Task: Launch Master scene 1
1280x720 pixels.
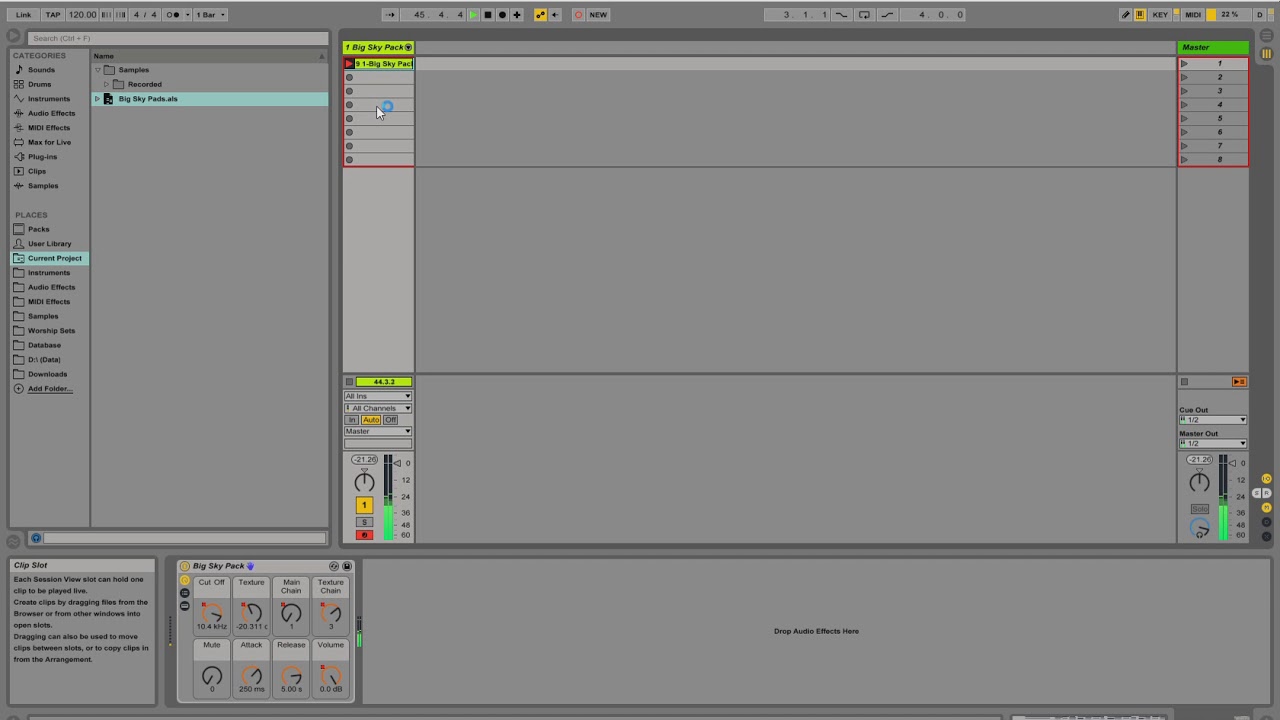Action: click(x=1185, y=64)
